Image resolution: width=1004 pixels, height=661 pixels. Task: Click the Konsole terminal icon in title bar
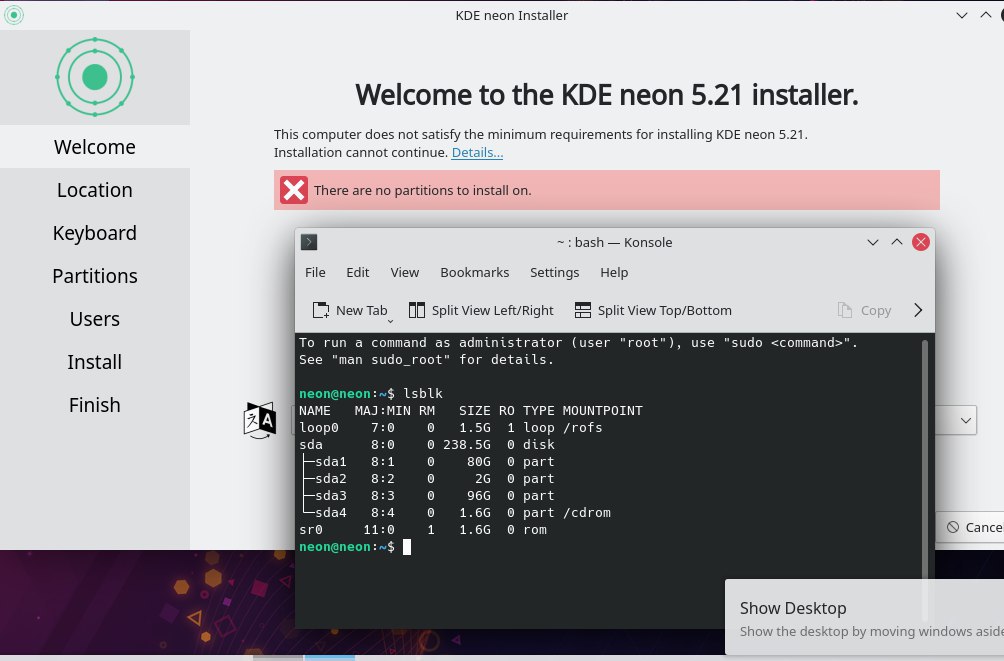tap(309, 242)
